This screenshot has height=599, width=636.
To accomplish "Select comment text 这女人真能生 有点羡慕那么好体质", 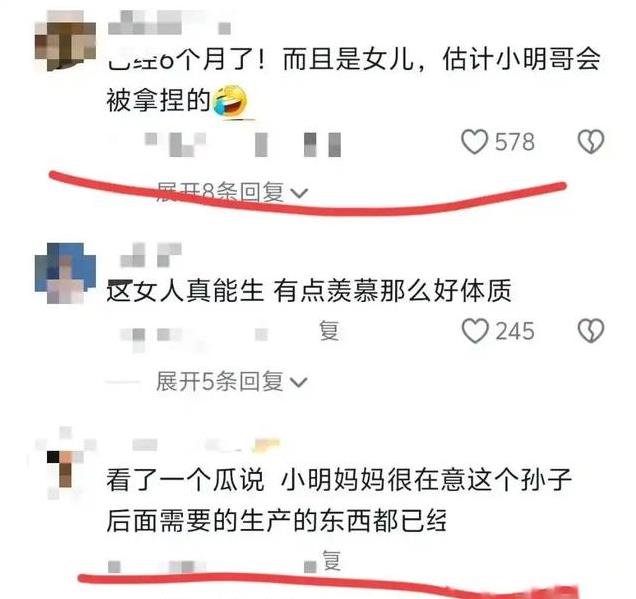I will [x=309, y=291].
